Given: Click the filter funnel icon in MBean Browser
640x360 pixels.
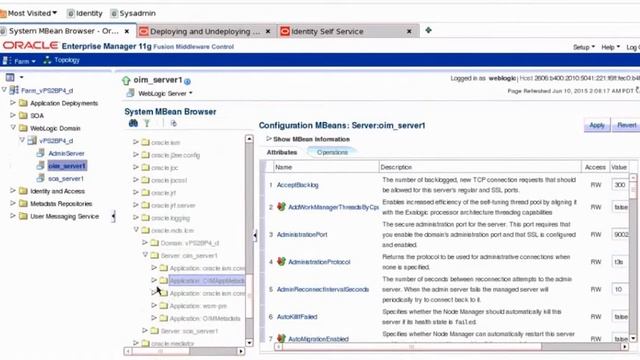Looking at the screenshot, I should click(x=147, y=123).
